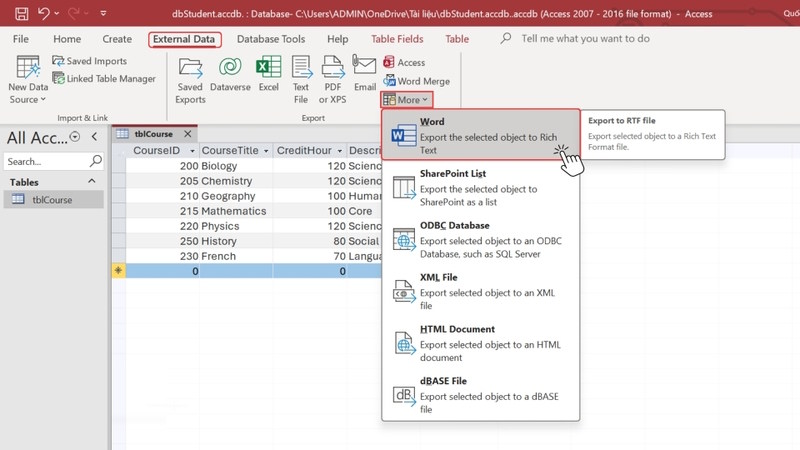Click the Undo arrow icon
The height and width of the screenshot is (450, 800).
click(x=46, y=12)
